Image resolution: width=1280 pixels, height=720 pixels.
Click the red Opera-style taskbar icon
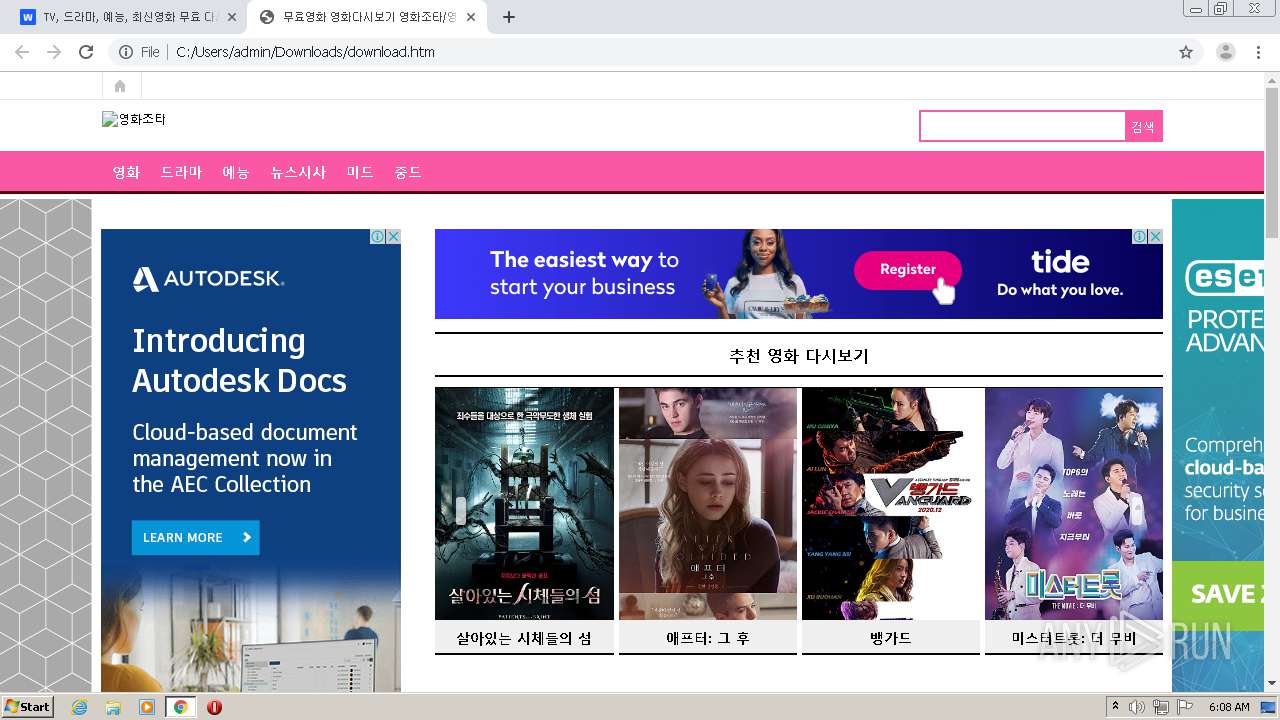coord(214,707)
